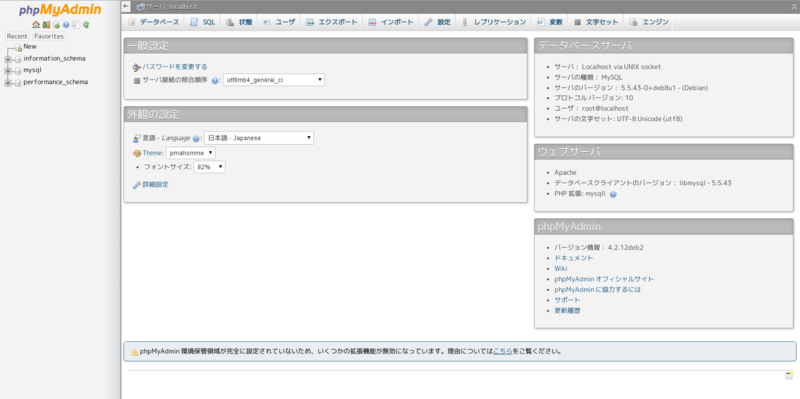This screenshot has width=800, height=399.
Task: Click the phpMyAdmin logo
Action: pos(60,10)
